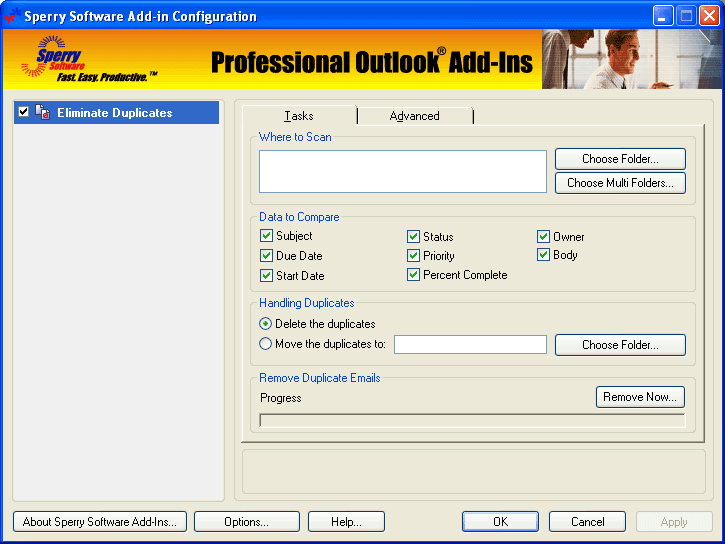
Task: Open About Sperry Software Add-Ins
Action: (x=100, y=522)
